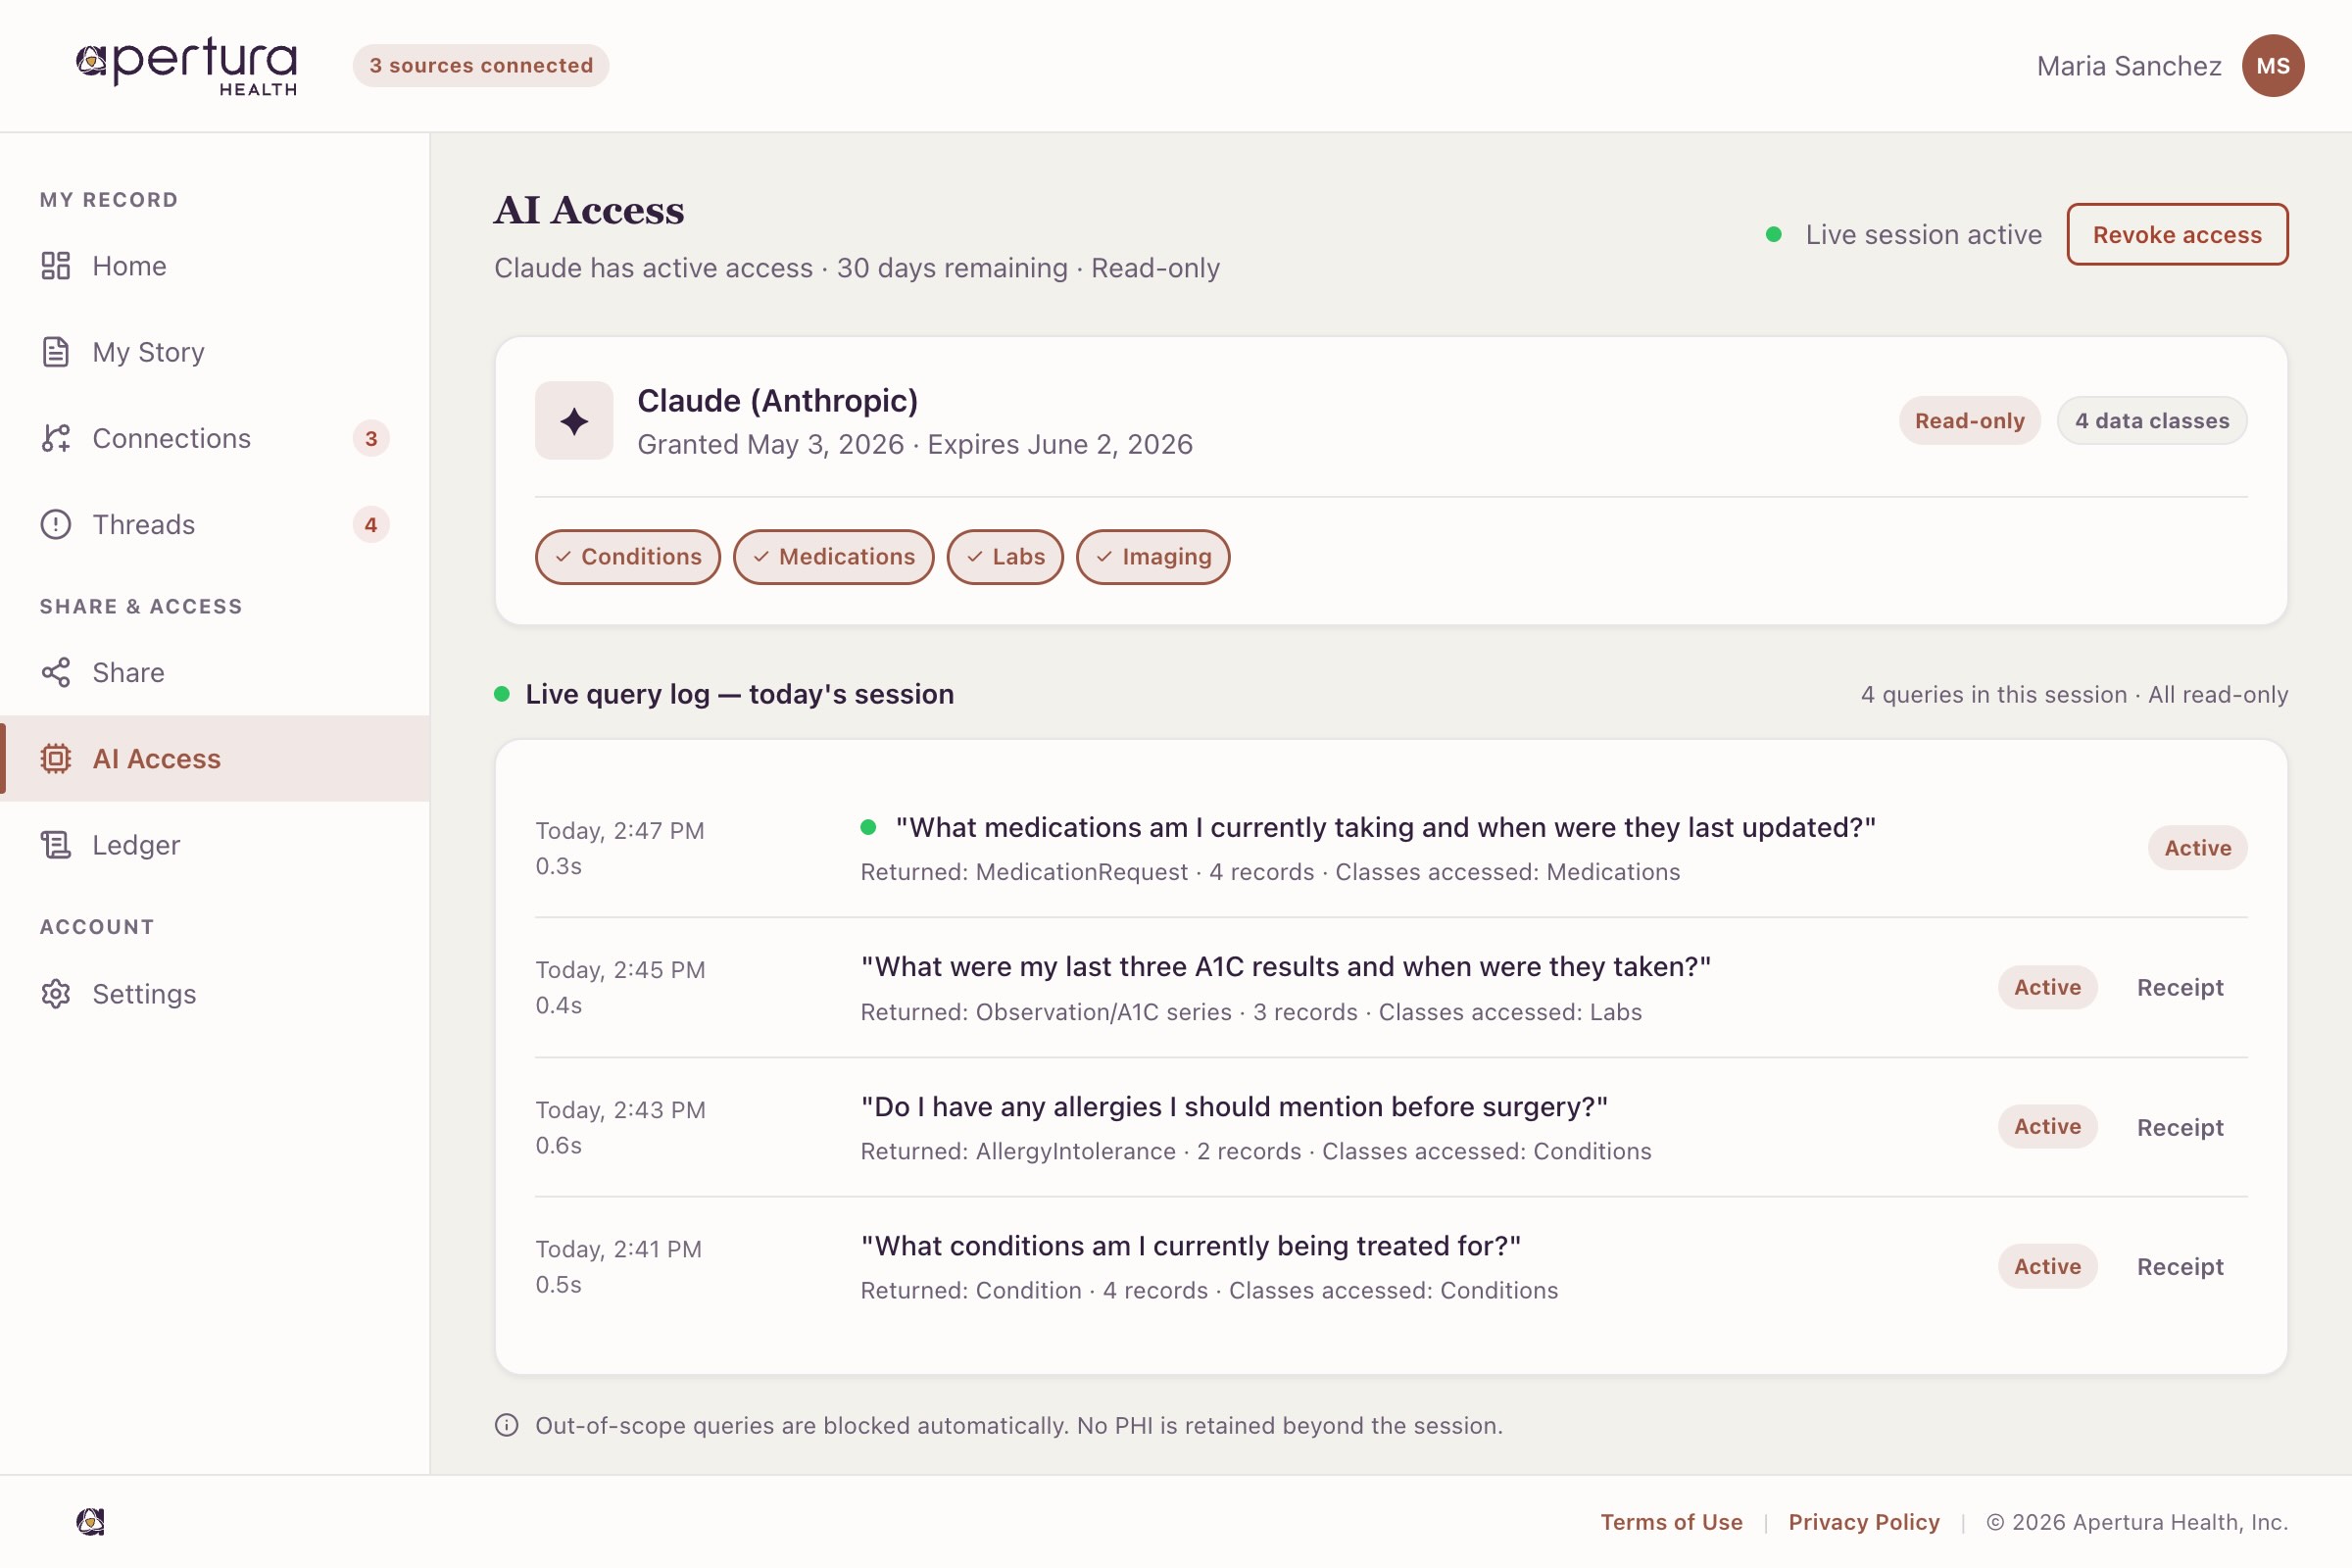2352x1568 pixels.
Task: Click the Connections count badge 3
Action: coord(371,438)
